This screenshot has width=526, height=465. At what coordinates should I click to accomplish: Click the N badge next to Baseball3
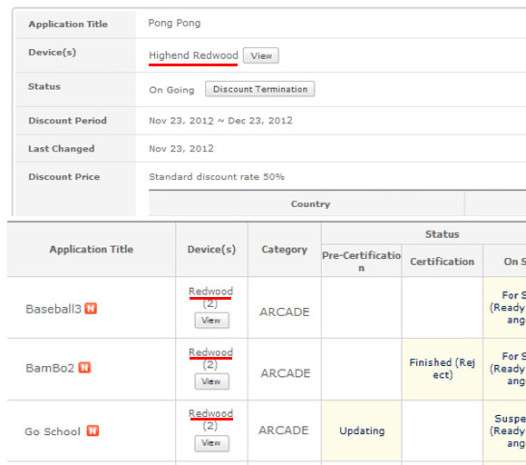(91, 308)
